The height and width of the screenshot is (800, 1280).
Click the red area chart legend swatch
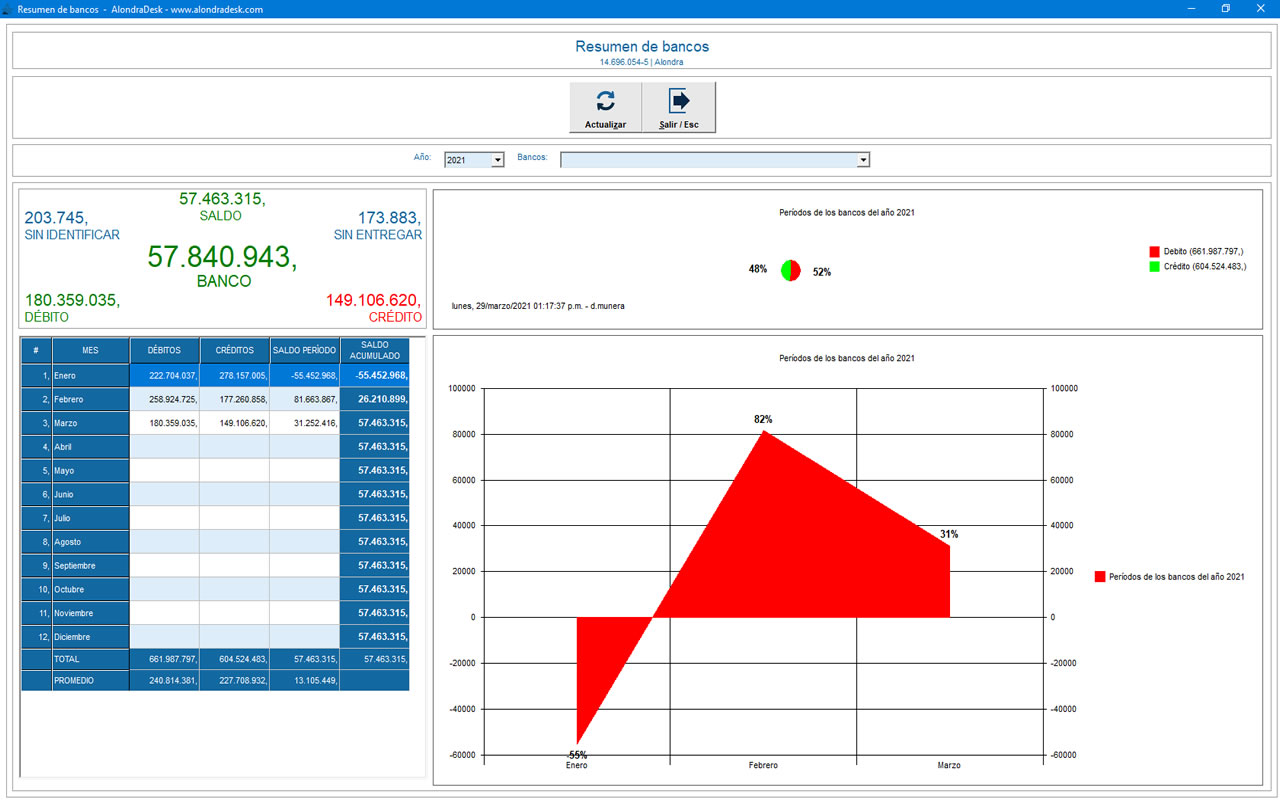(x=1100, y=577)
